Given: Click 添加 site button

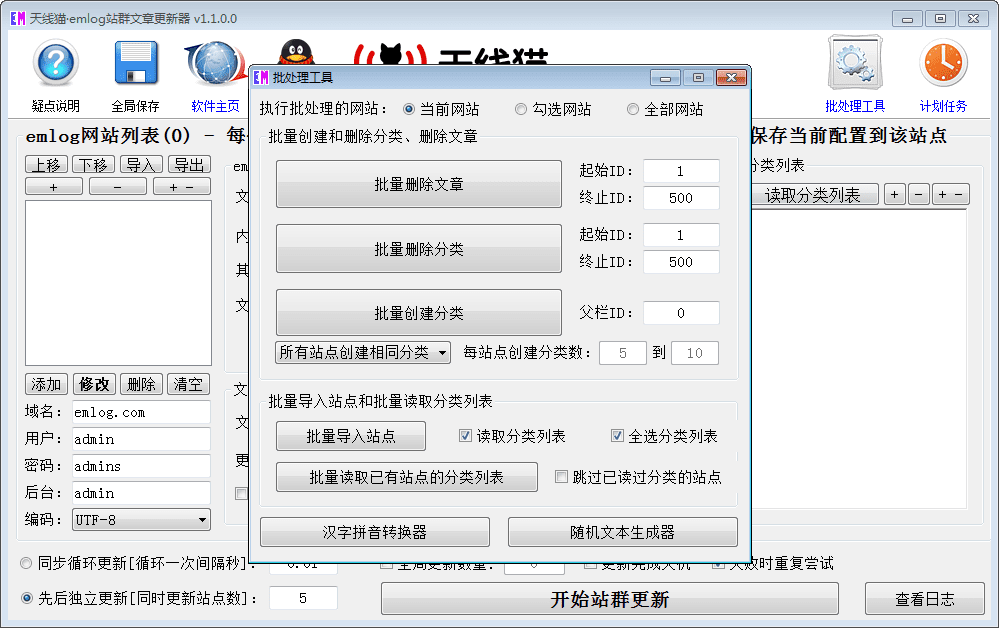Looking at the screenshot, I should click(x=47, y=384).
